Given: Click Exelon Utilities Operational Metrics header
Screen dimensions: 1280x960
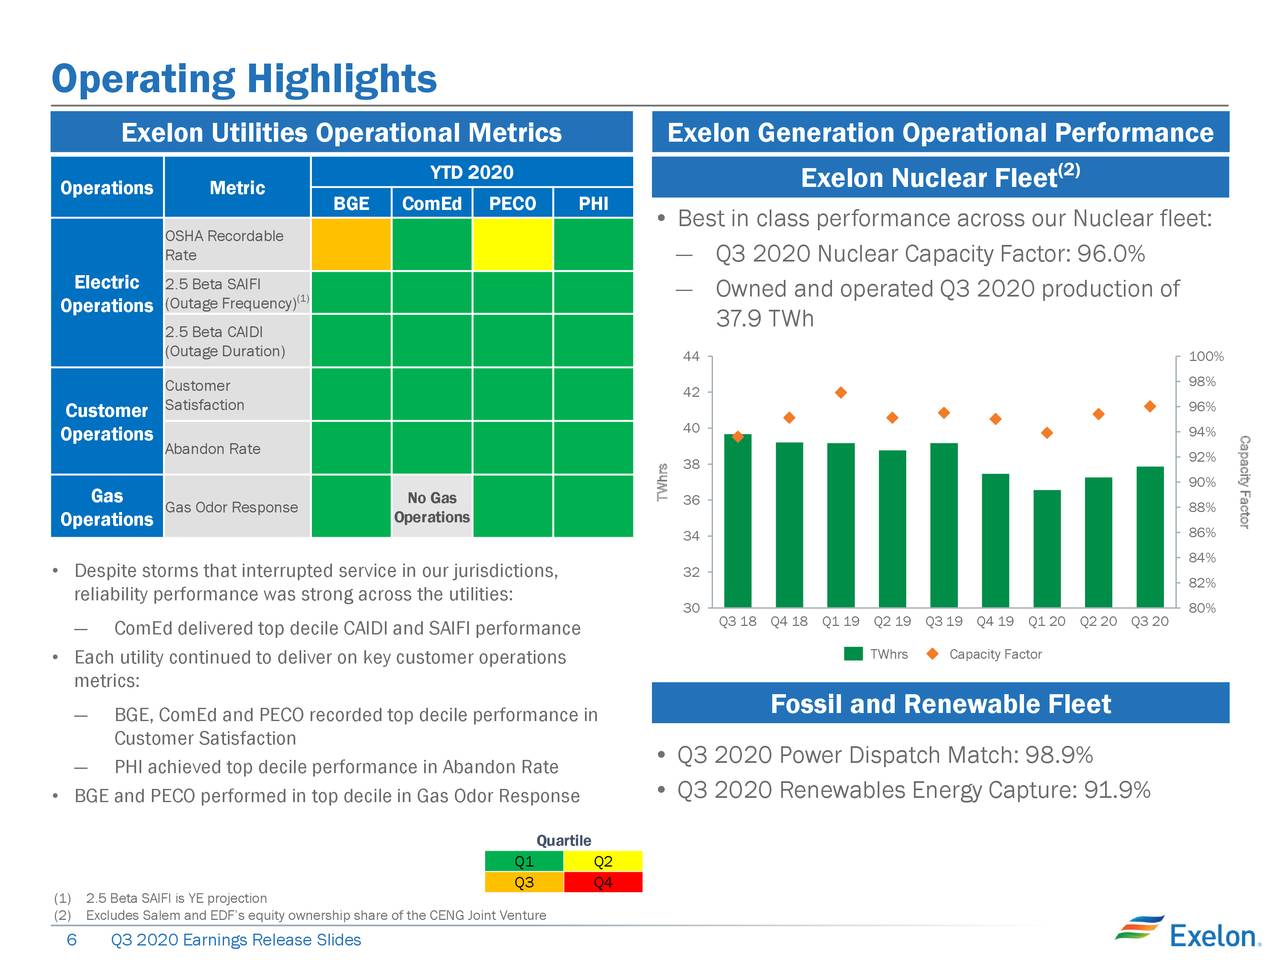Looking at the screenshot, I should point(341,133).
